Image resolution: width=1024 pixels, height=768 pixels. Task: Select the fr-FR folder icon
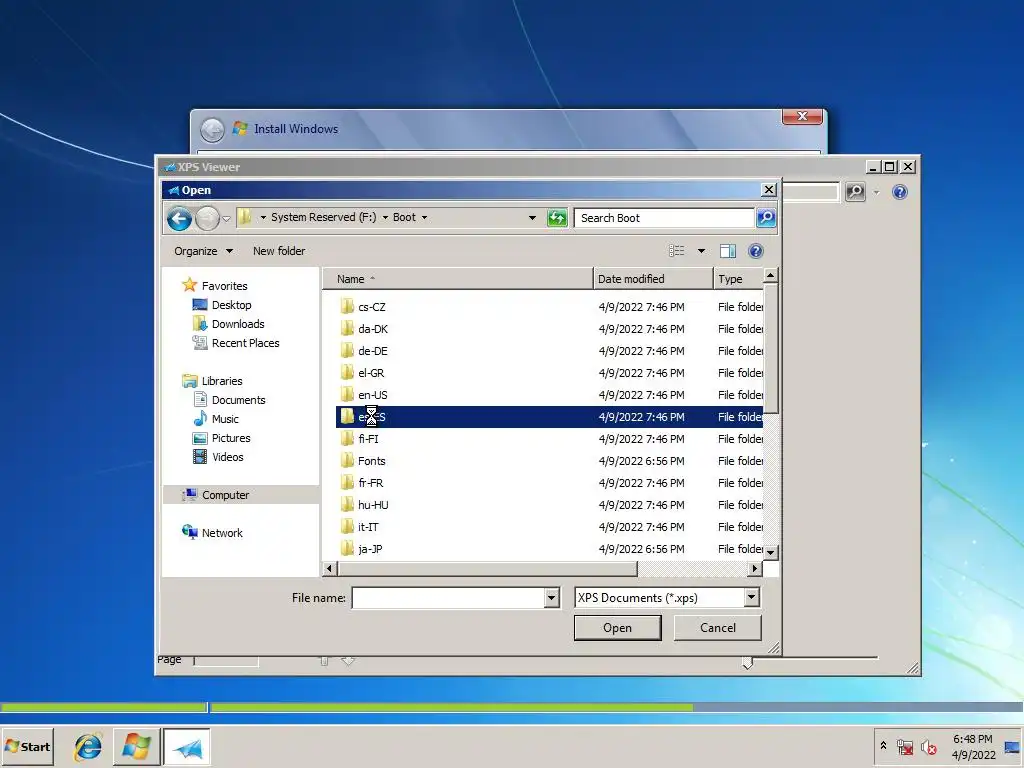[347, 483]
